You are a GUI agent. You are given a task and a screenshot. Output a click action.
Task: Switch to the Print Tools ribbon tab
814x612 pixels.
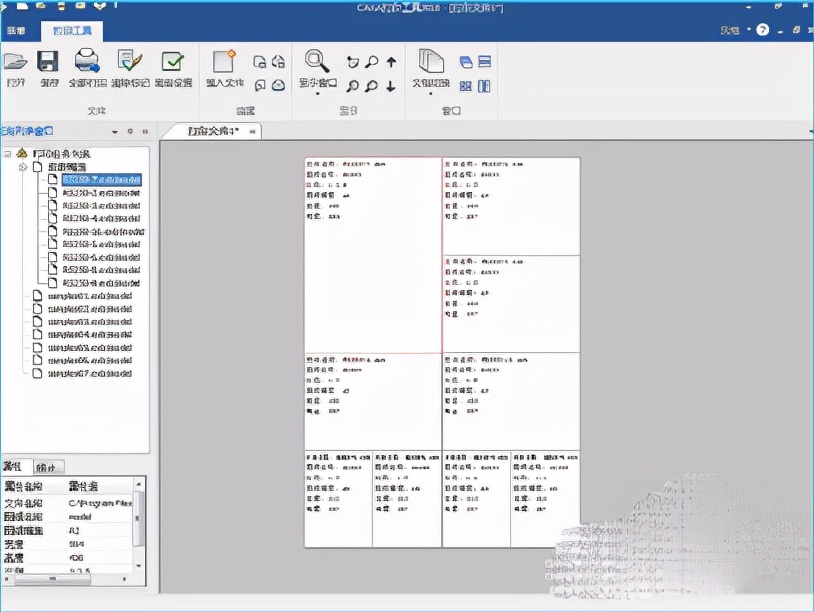pyautogui.click(x=63, y=31)
